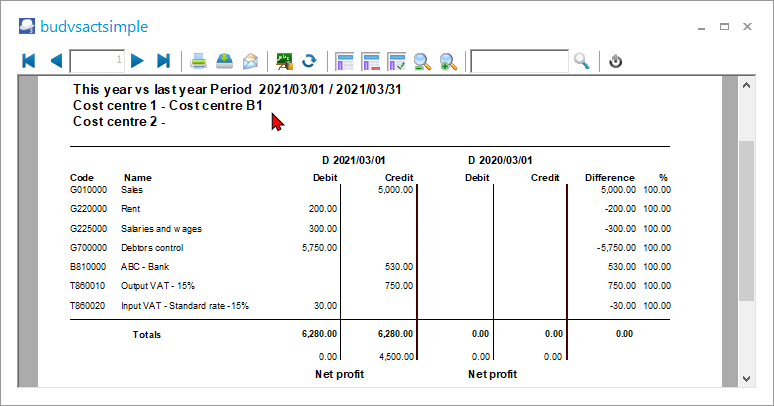
Task: Advance to the next report page
Action: coord(138,61)
